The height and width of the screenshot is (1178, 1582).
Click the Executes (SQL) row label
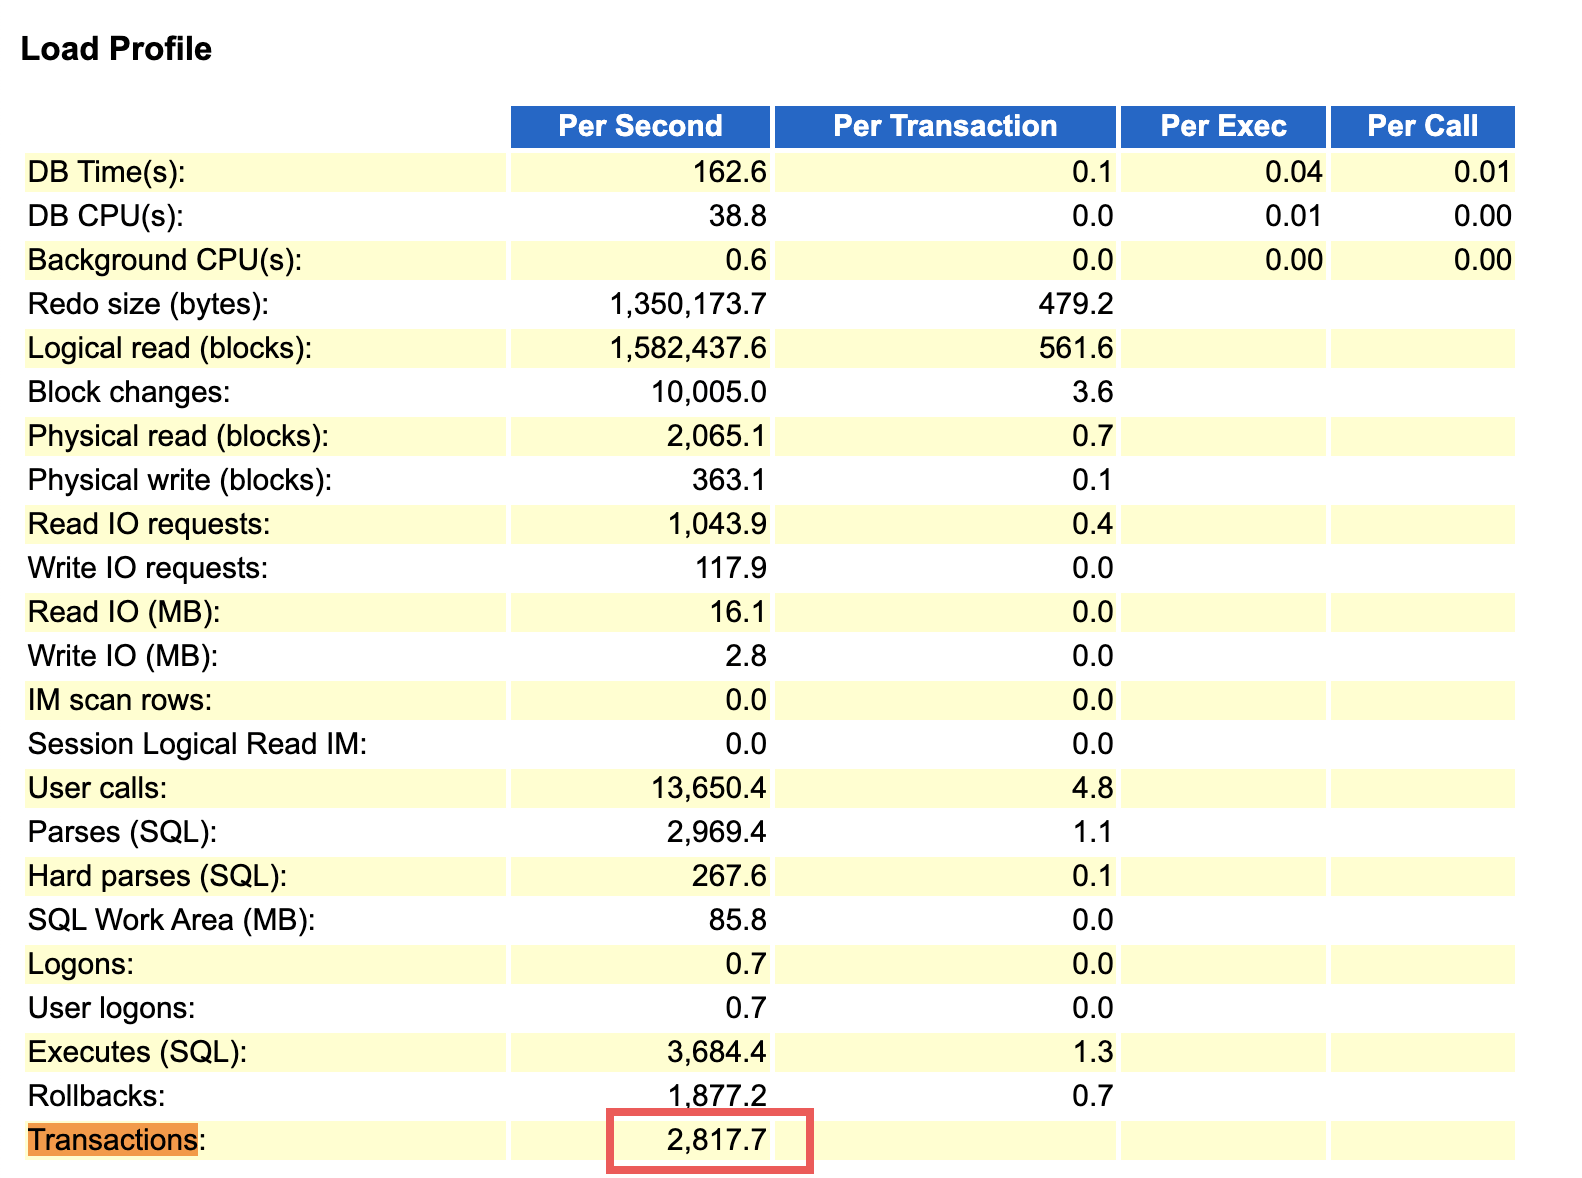pyautogui.click(x=137, y=1052)
